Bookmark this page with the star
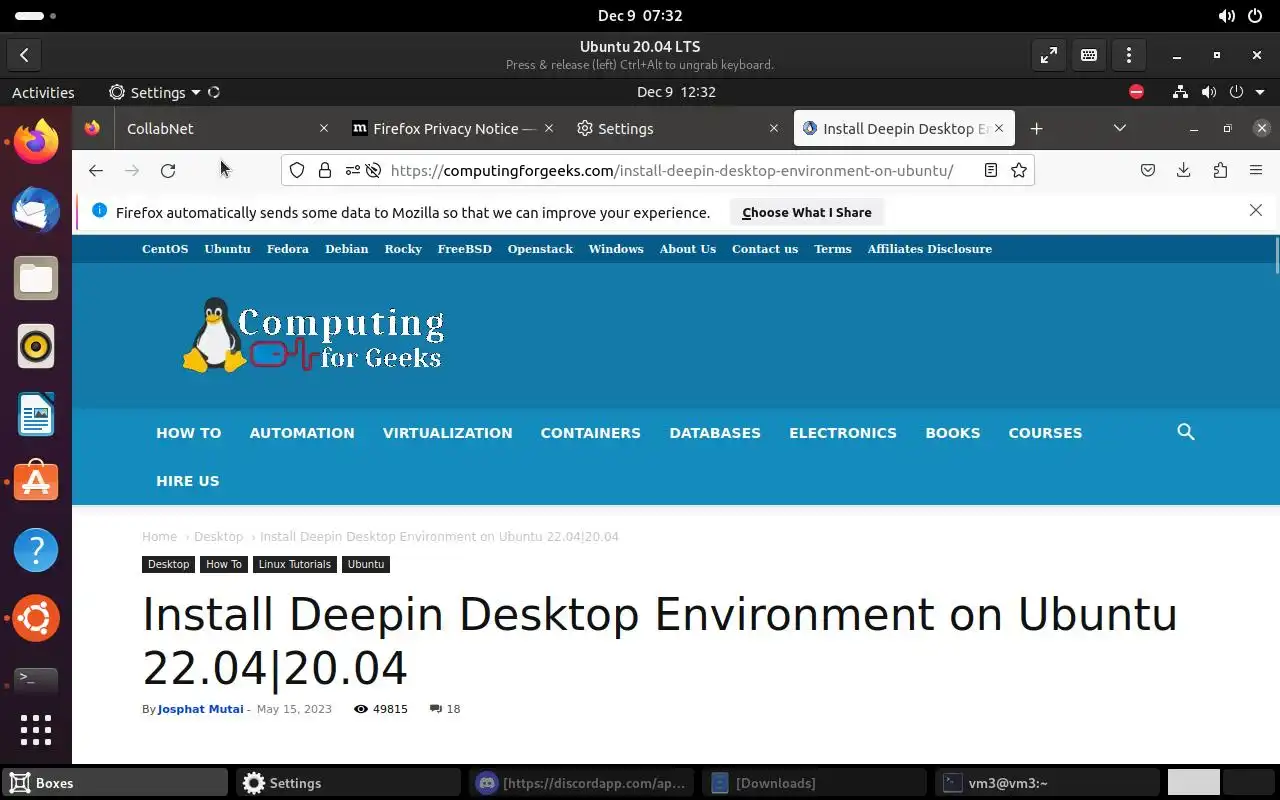 tap(1019, 170)
